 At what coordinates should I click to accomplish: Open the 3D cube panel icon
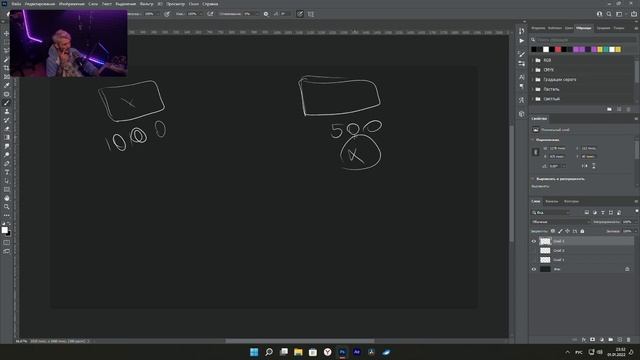click(522, 114)
